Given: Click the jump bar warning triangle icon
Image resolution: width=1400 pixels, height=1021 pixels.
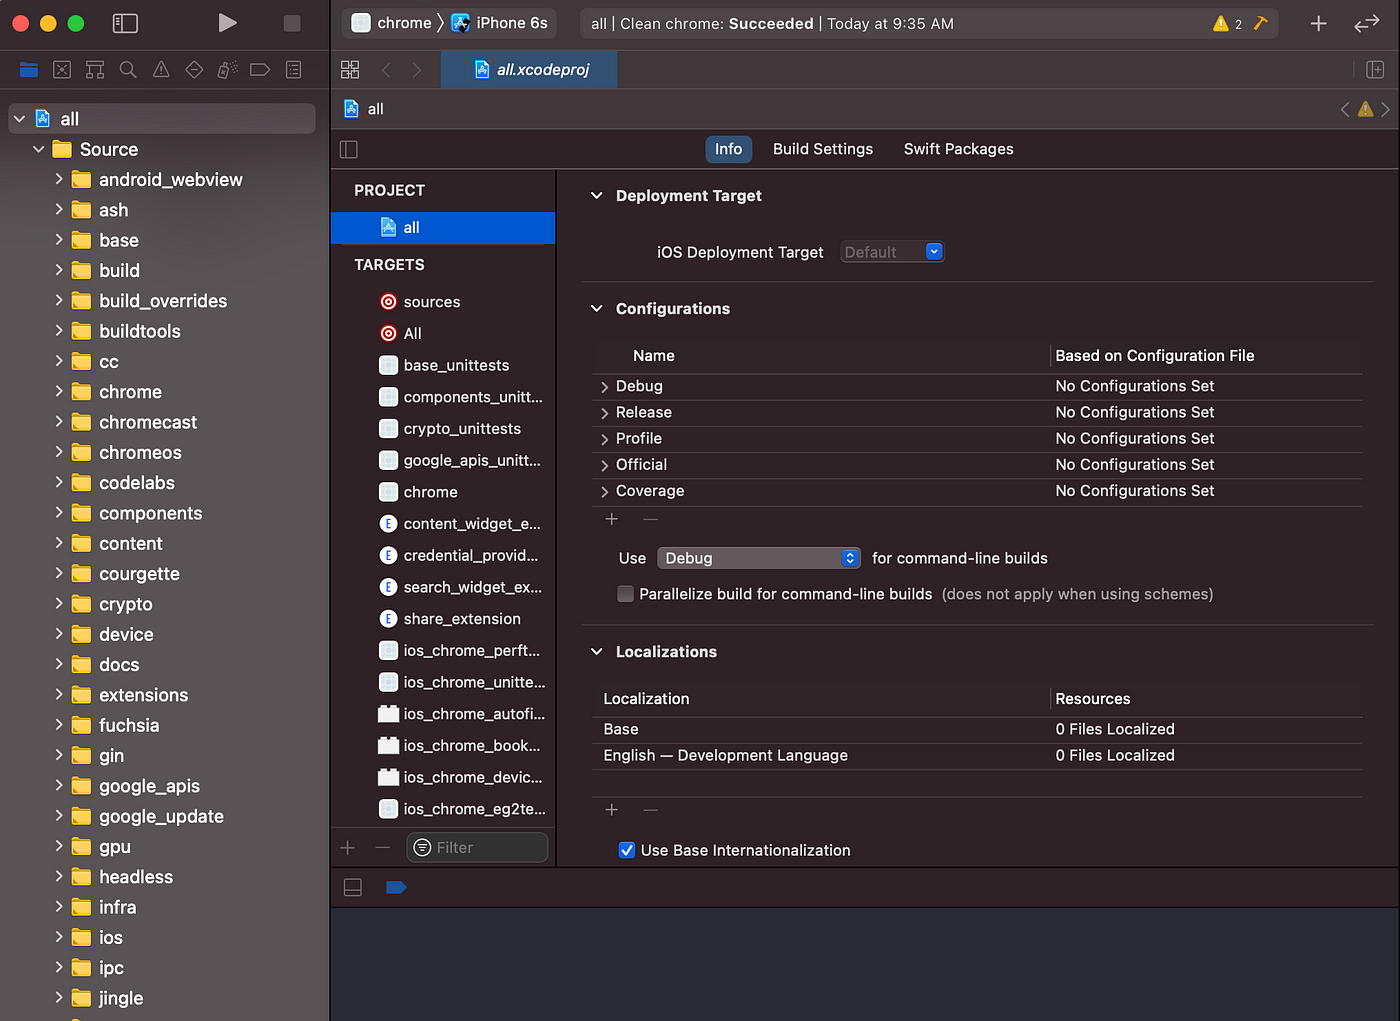Looking at the screenshot, I should point(1365,109).
